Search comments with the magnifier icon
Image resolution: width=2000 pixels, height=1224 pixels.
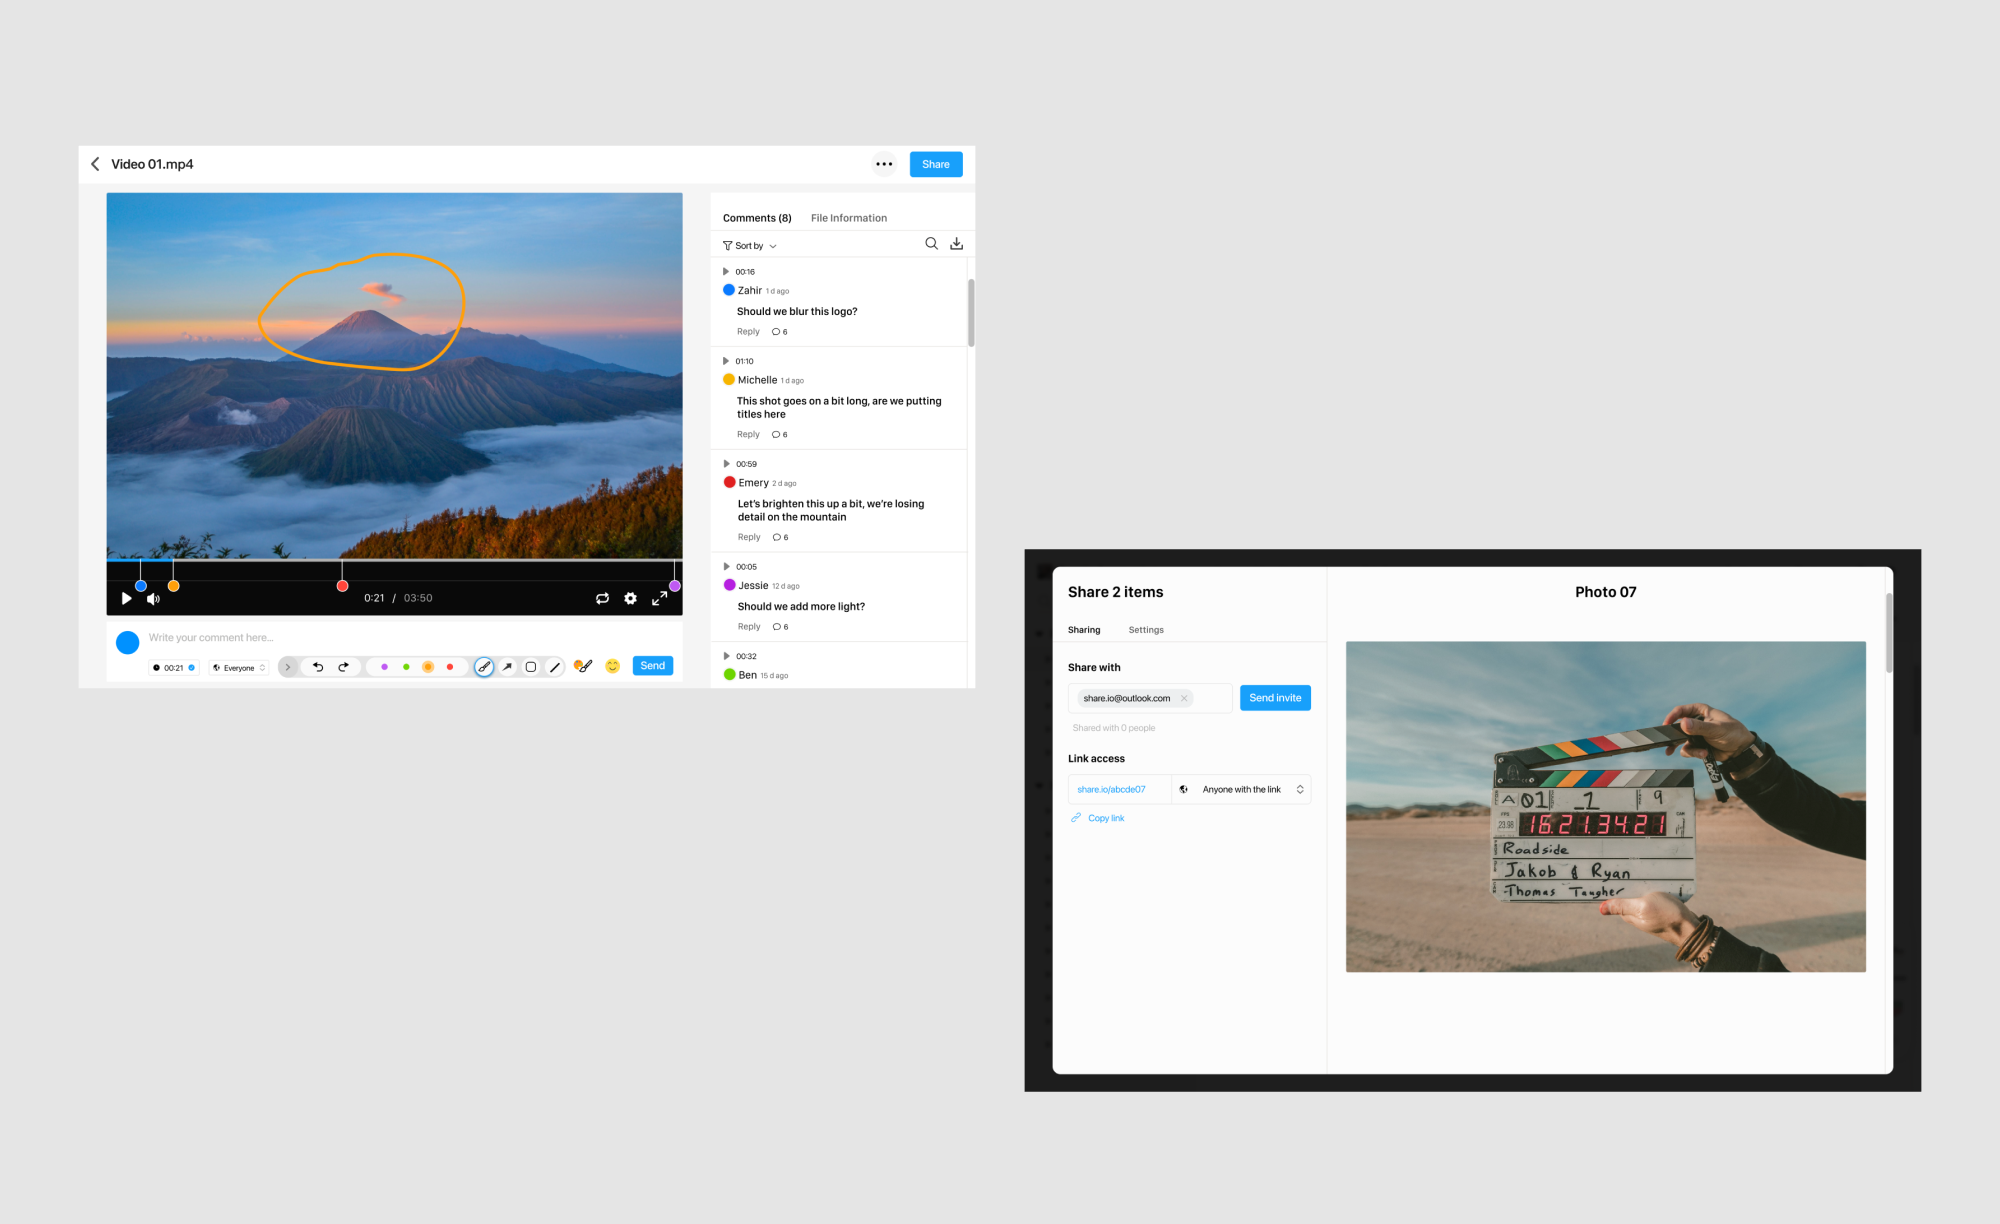coord(931,244)
